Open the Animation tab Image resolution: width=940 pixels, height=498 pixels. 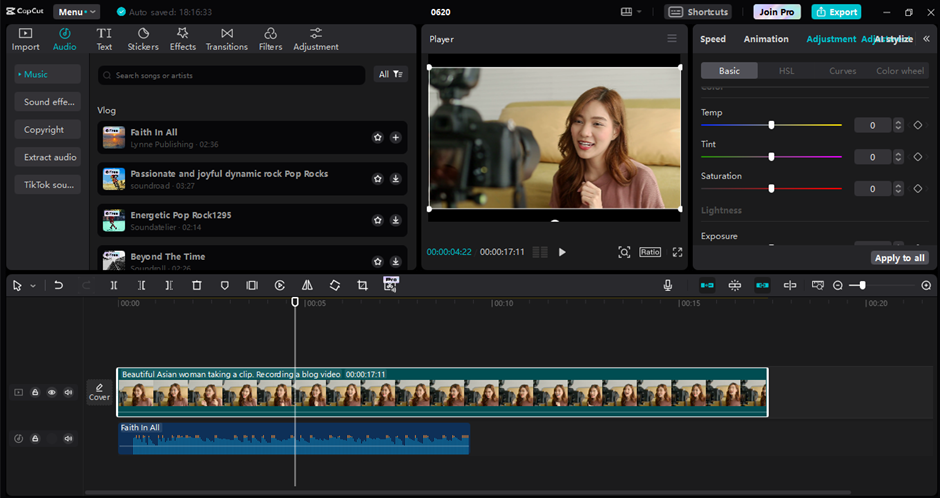[766, 39]
